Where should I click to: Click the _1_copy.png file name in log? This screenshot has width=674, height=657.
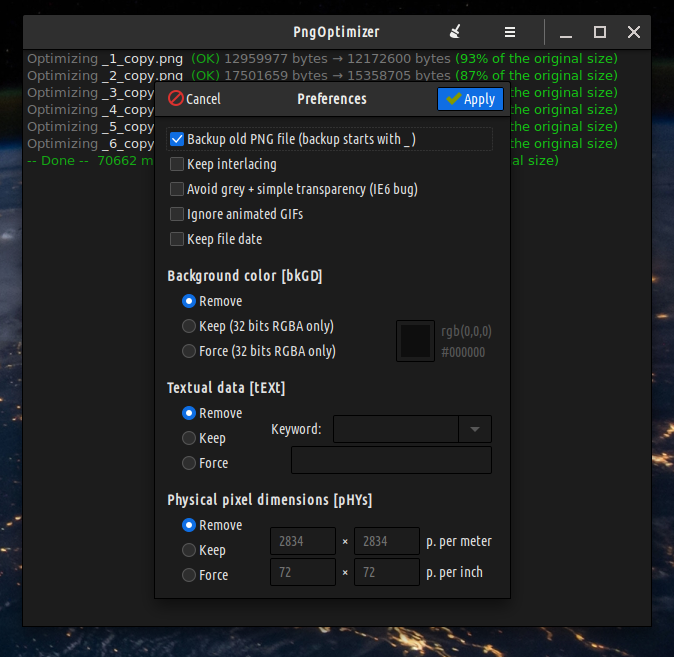142,59
